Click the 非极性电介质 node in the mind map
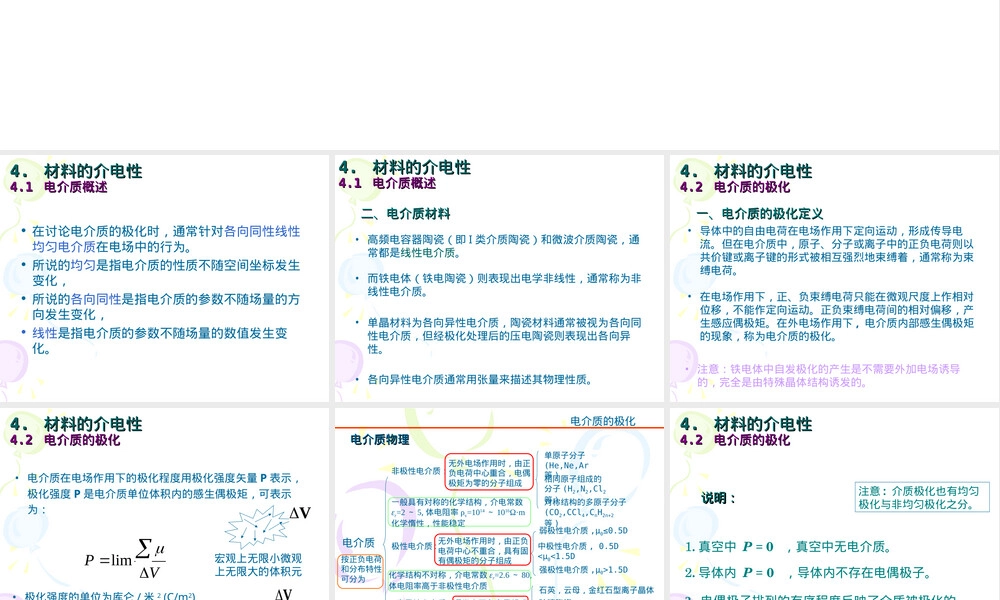The image size is (1000, 600). (416, 471)
